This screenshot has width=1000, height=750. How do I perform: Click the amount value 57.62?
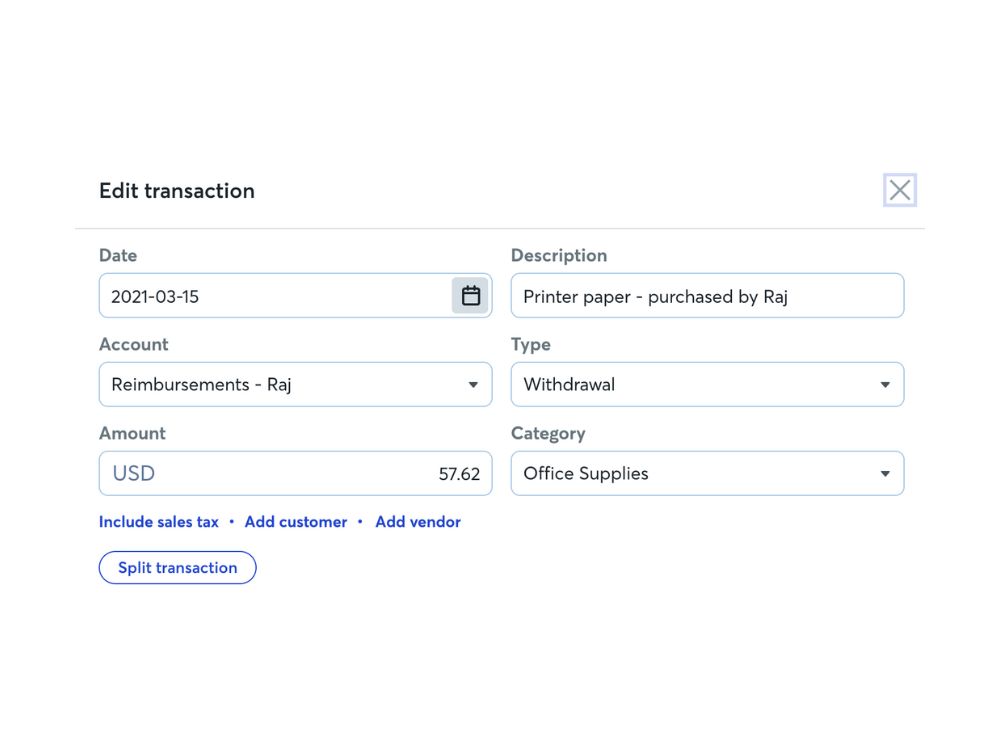pos(459,474)
